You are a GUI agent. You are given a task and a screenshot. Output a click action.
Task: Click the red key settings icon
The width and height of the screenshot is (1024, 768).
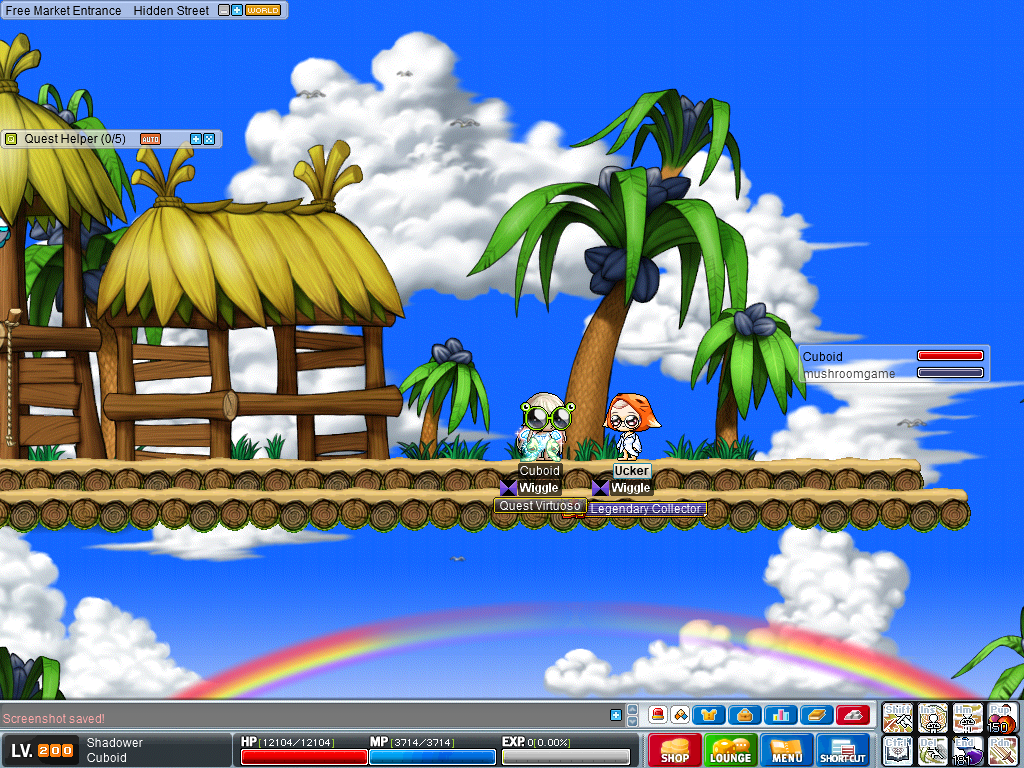(852, 714)
